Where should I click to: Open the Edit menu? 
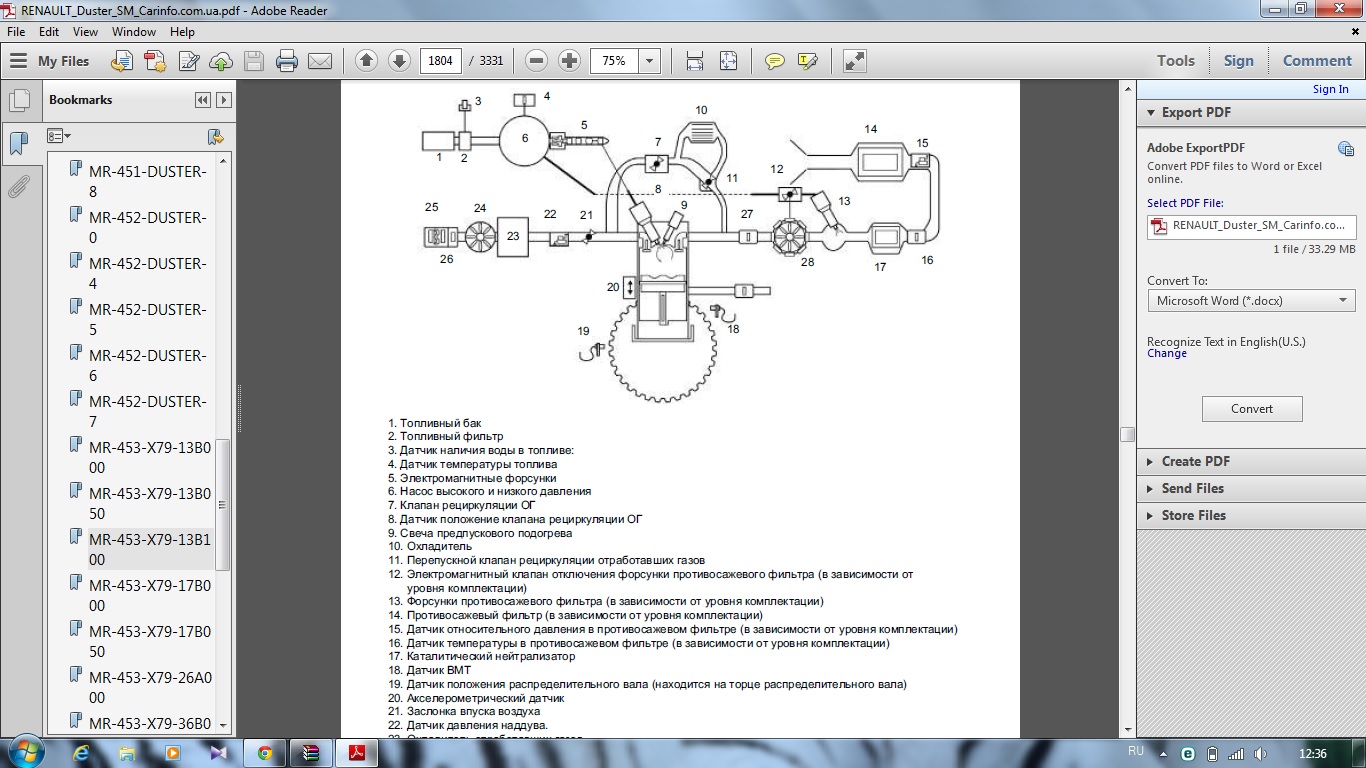coord(49,32)
